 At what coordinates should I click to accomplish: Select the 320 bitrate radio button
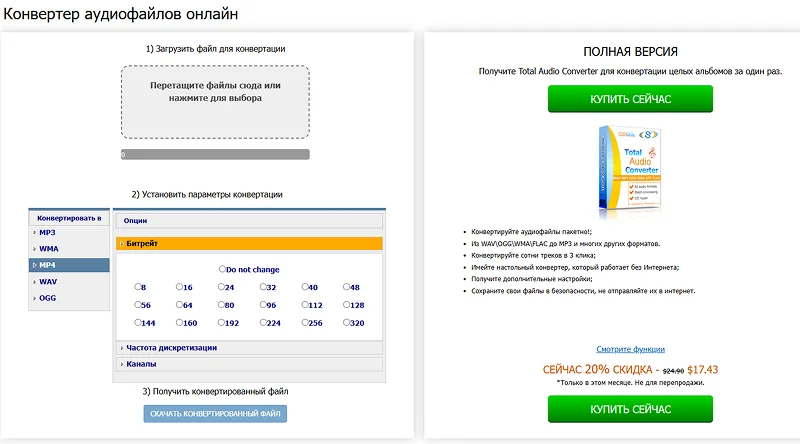346,323
